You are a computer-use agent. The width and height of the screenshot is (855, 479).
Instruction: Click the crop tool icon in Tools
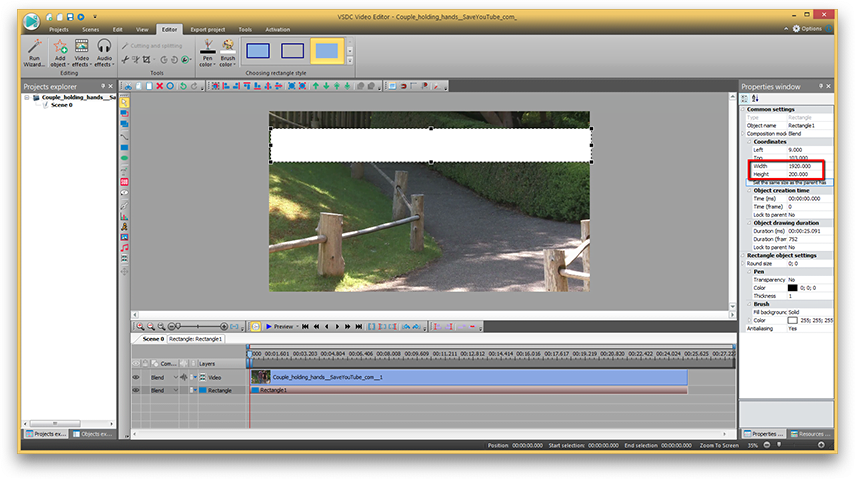click(x=146, y=59)
